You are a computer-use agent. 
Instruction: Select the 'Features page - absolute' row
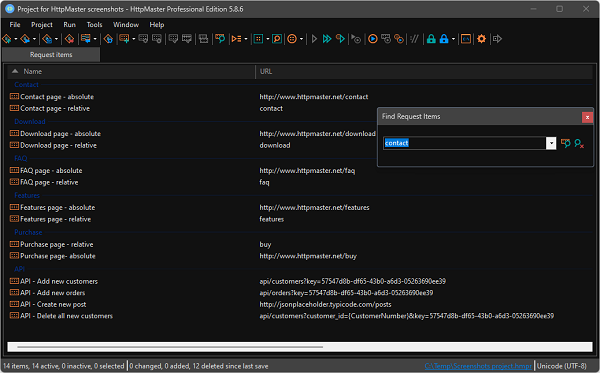tap(300, 208)
